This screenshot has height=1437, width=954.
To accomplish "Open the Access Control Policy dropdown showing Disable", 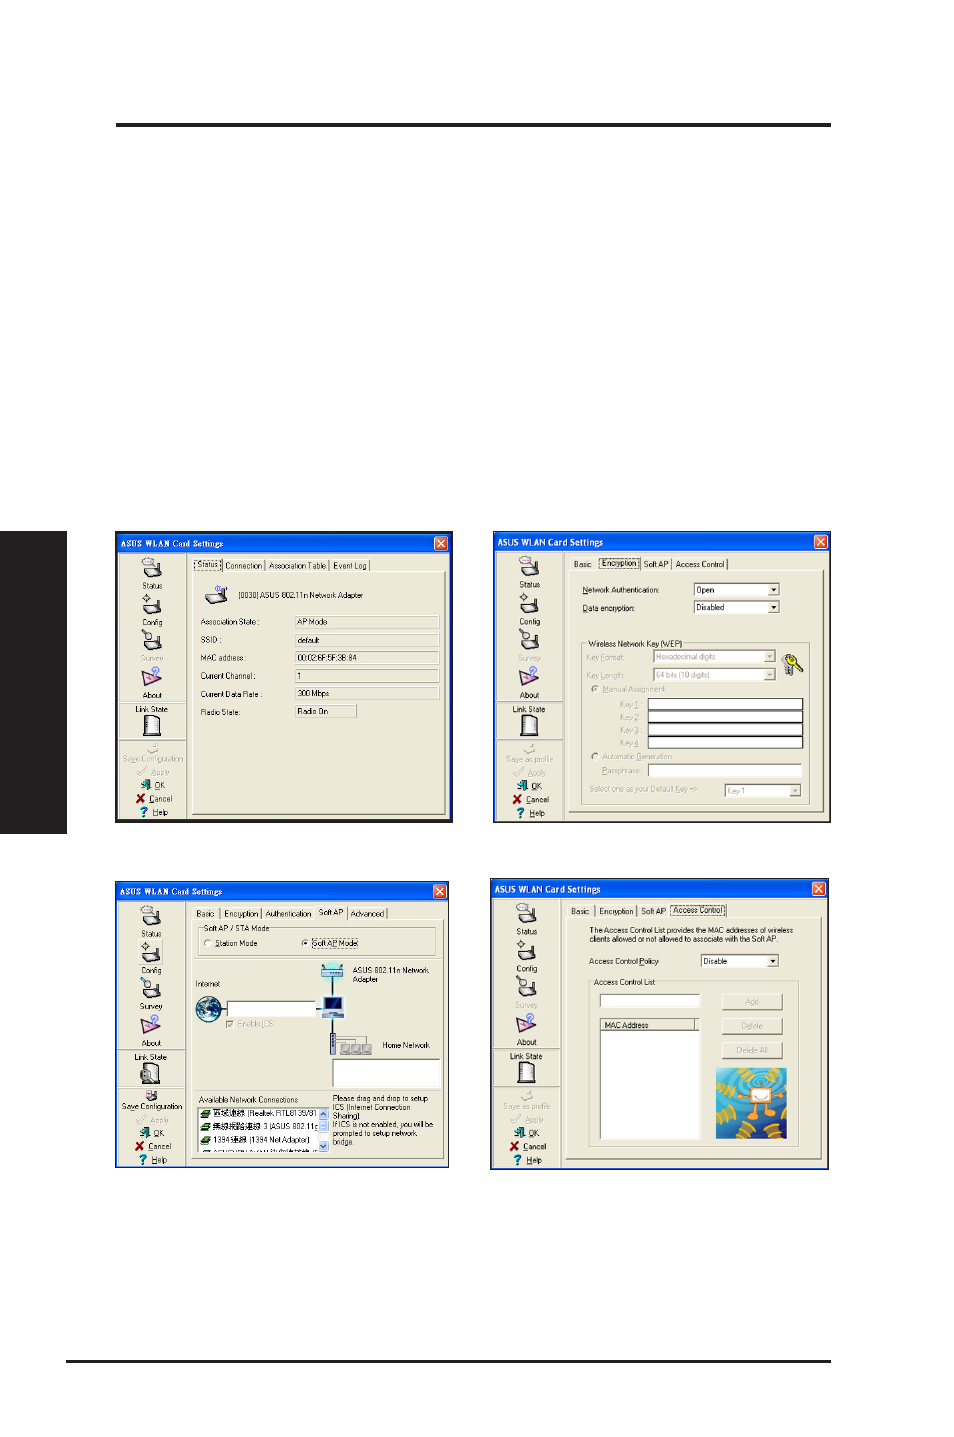I will click(x=739, y=961).
